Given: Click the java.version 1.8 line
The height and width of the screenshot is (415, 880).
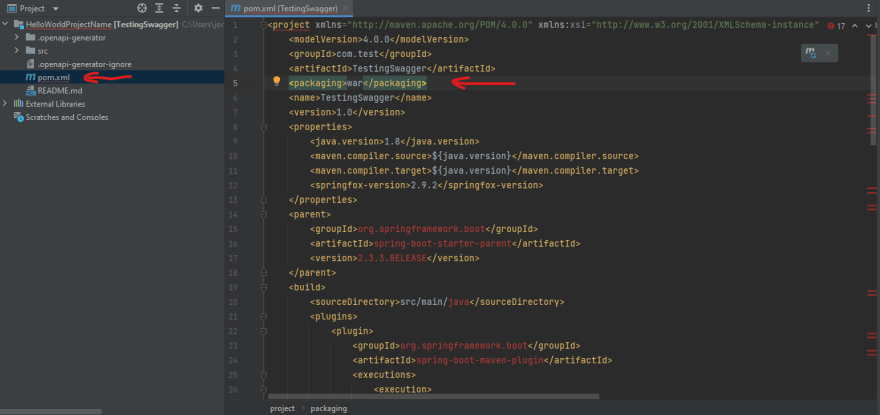Looking at the screenshot, I should pos(395,142).
